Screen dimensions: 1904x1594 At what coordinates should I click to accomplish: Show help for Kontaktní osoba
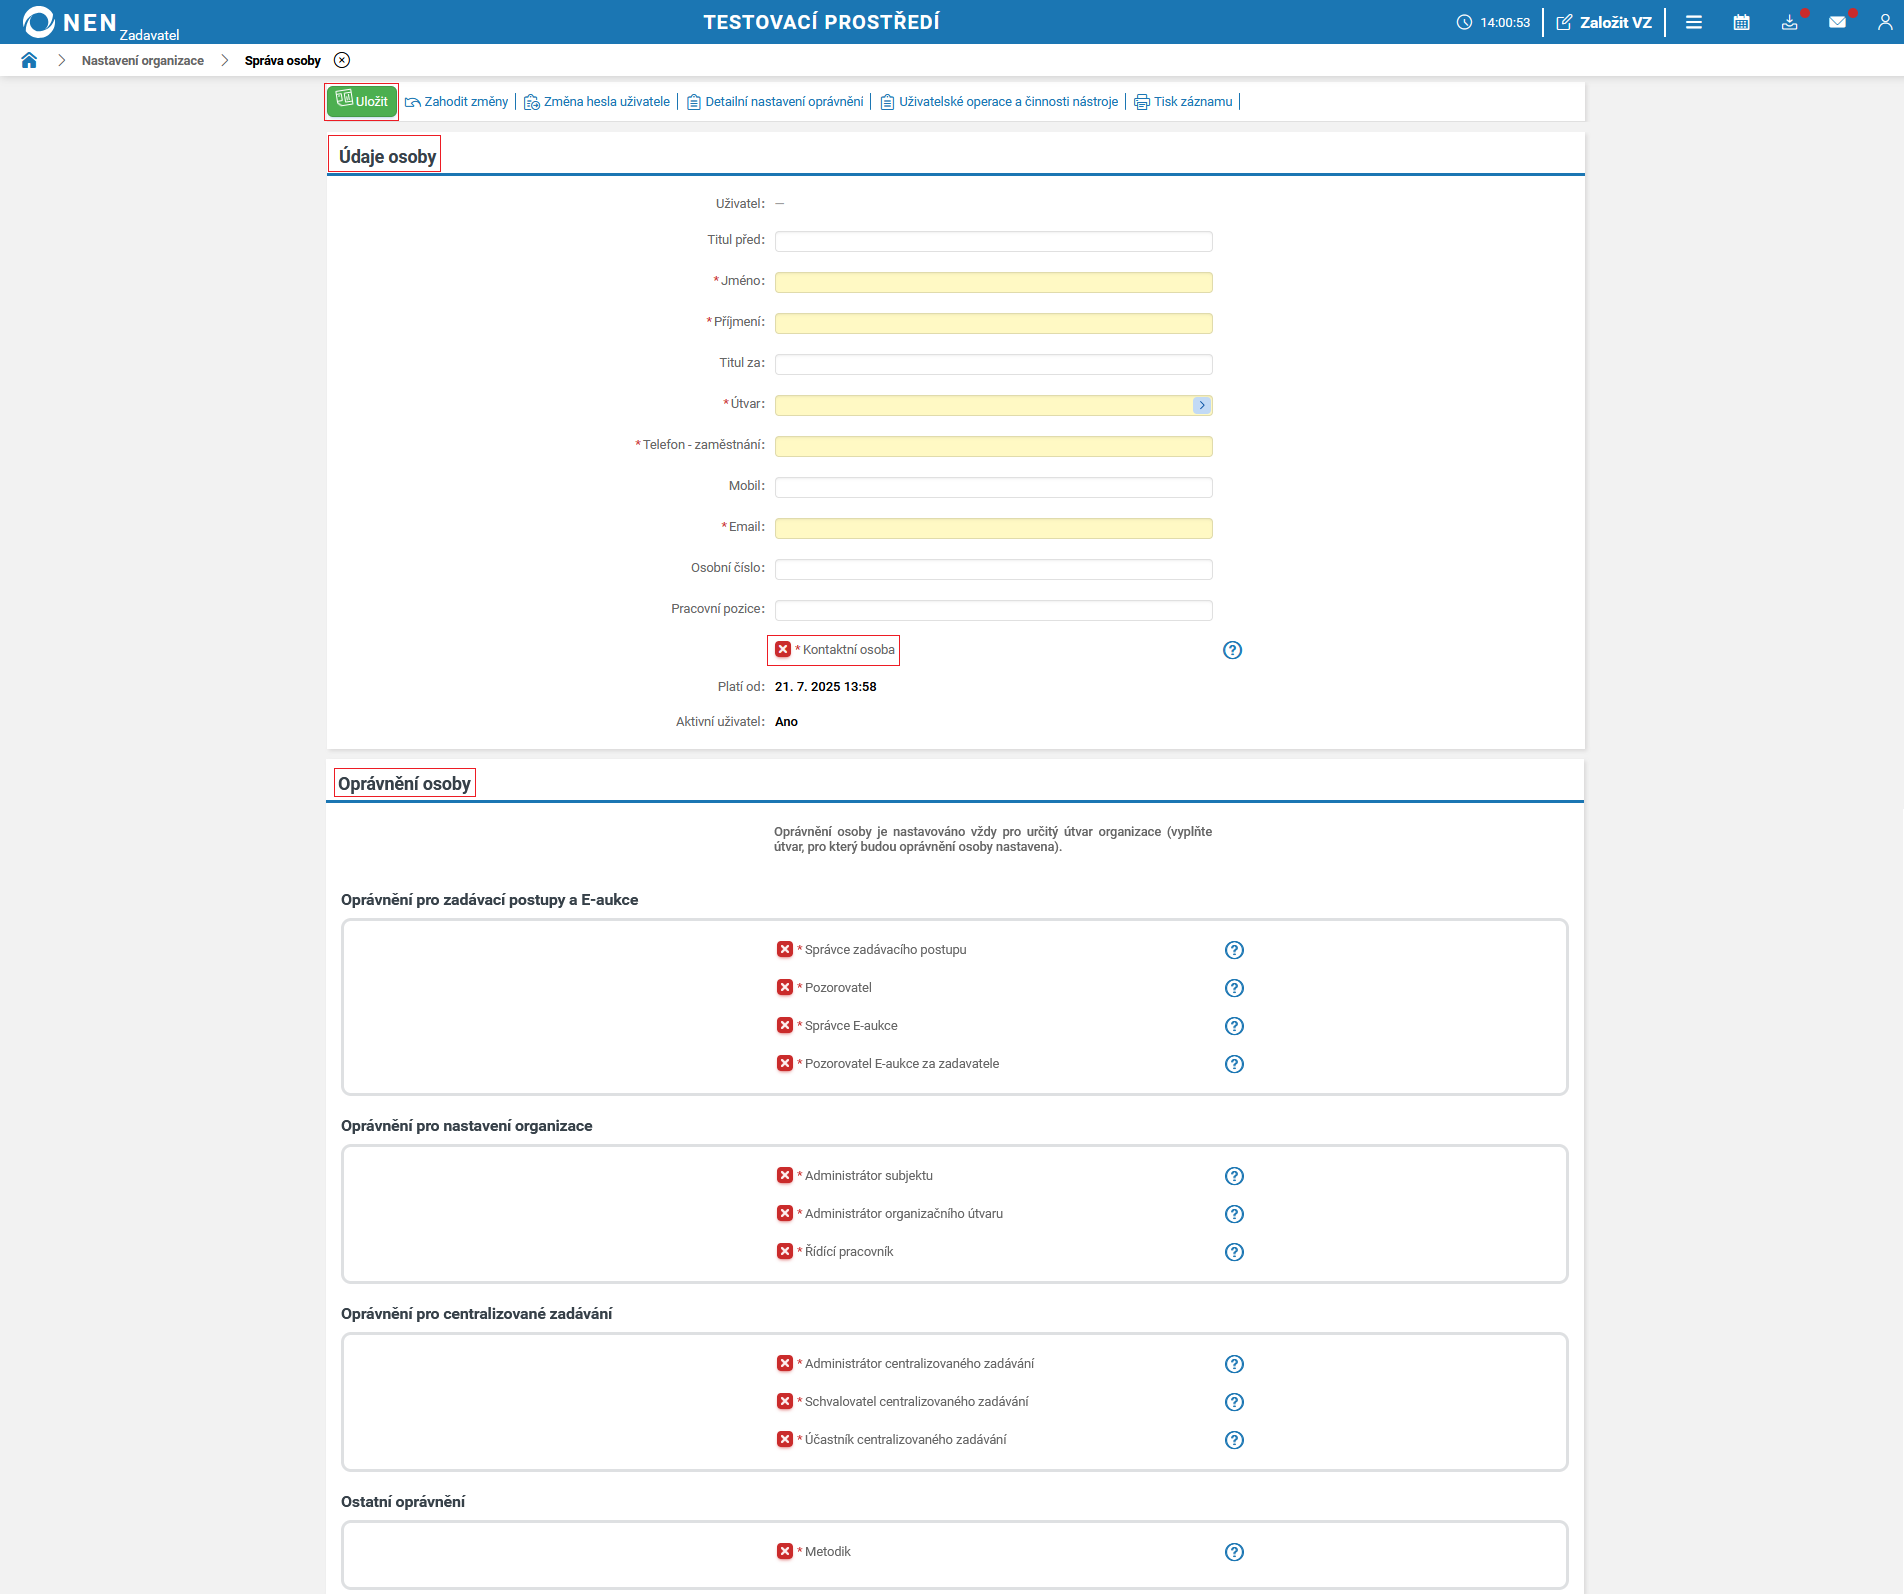click(1232, 650)
